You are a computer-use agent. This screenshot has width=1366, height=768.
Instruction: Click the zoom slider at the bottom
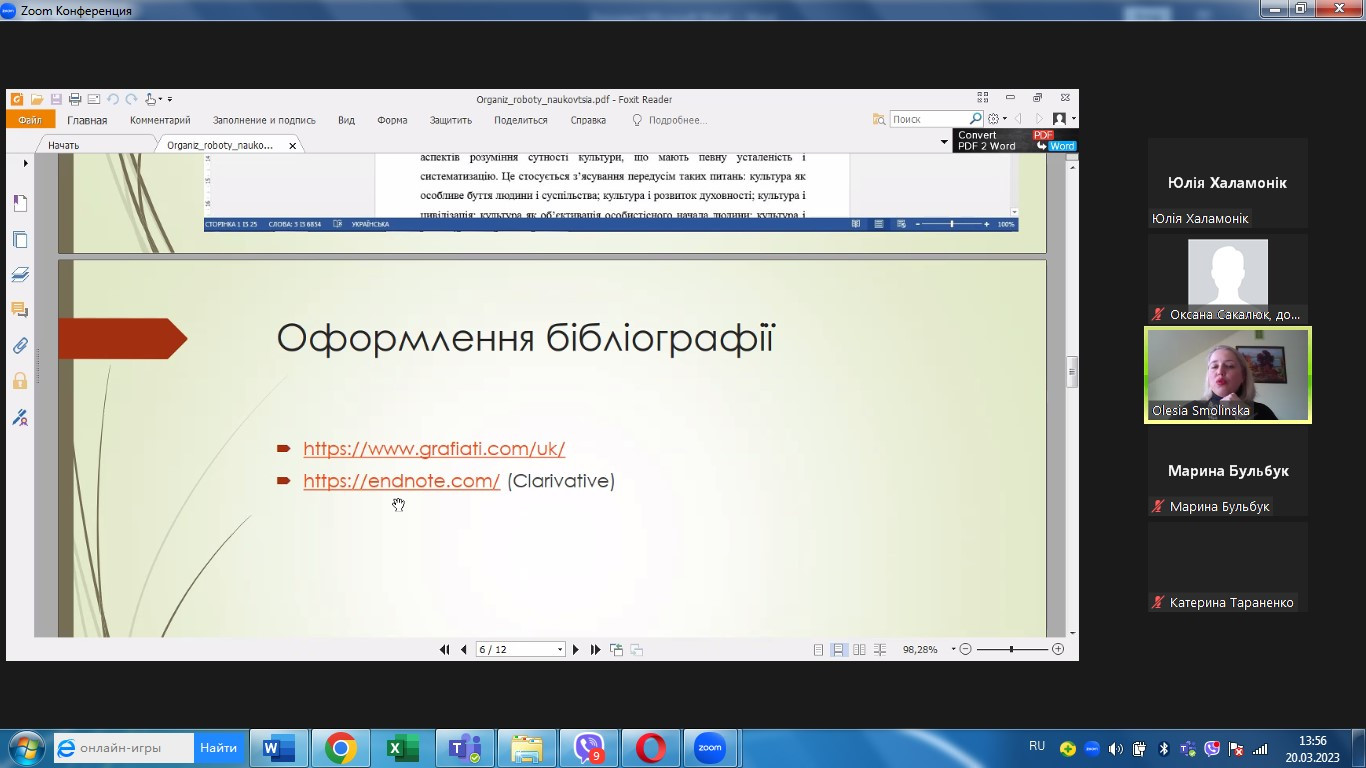[1011, 650]
